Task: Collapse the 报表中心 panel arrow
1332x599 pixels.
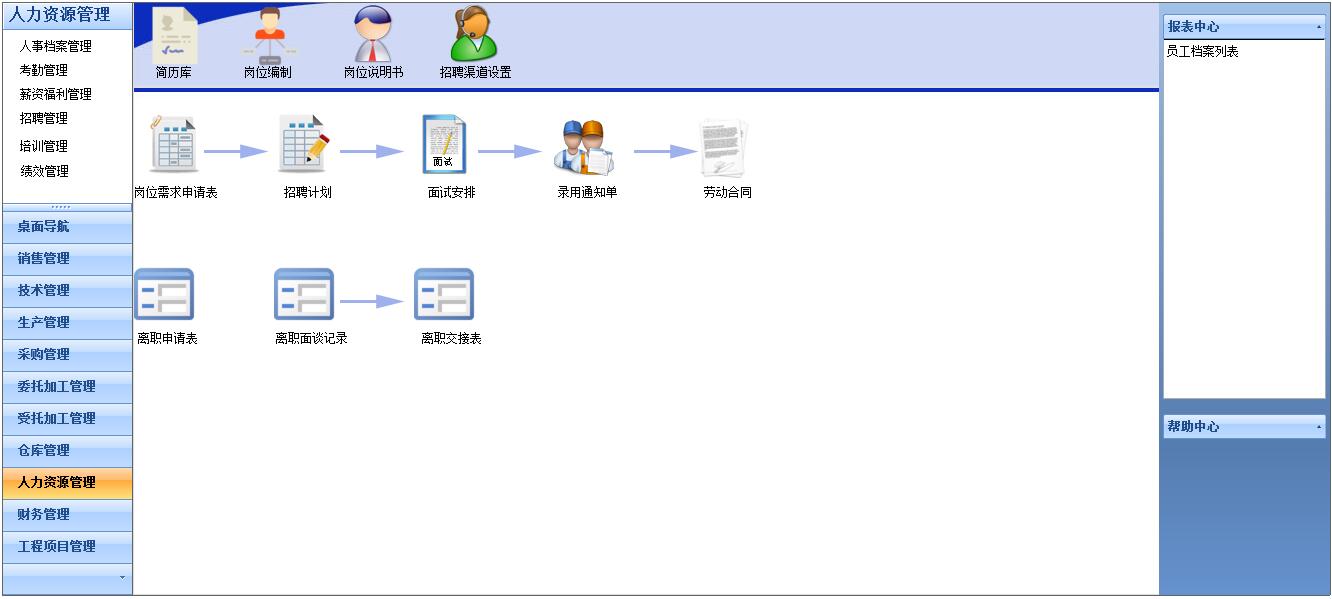Action: pyautogui.click(x=1318, y=27)
